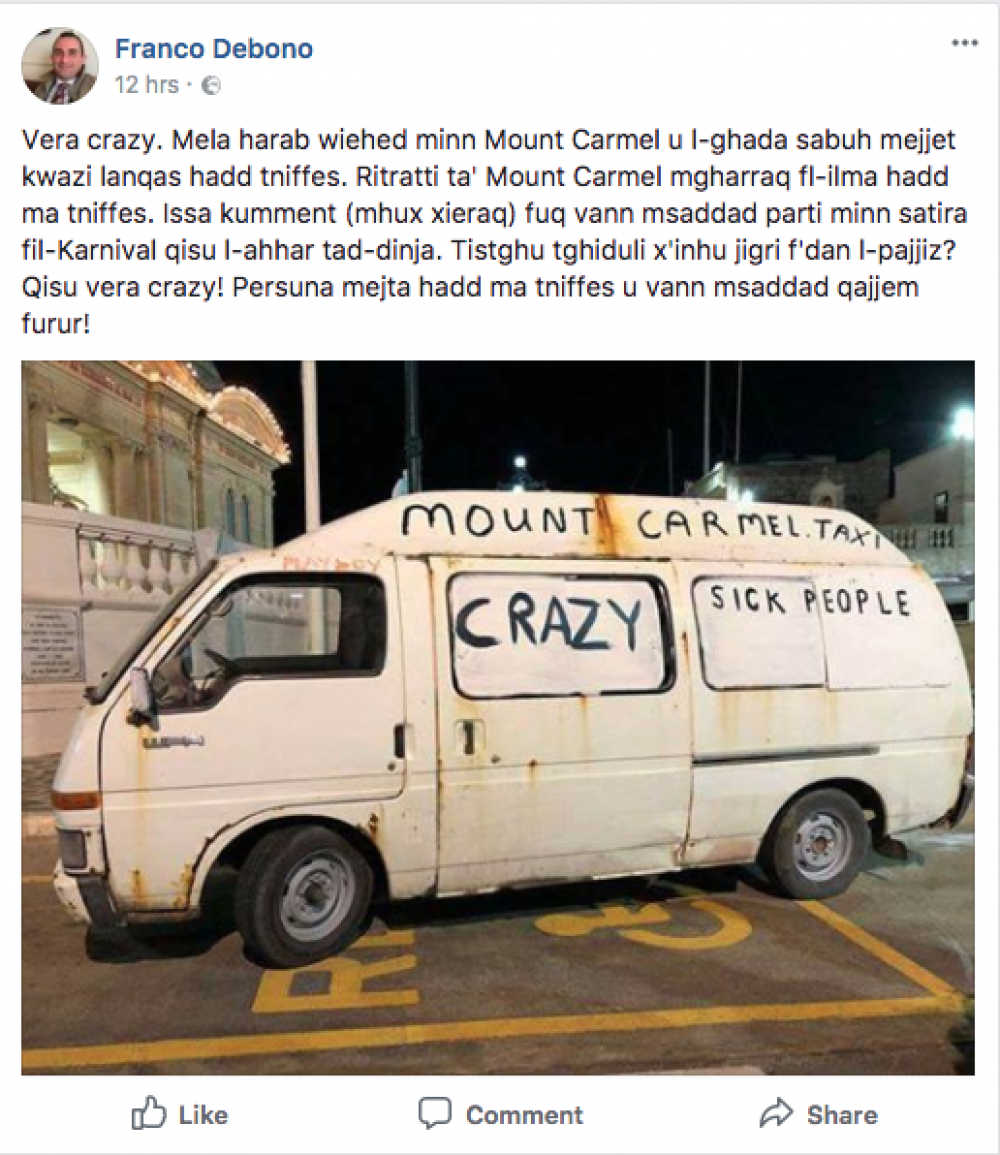1000x1155 pixels.
Task: Open the white van photo attachment
Action: pos(498,717)
